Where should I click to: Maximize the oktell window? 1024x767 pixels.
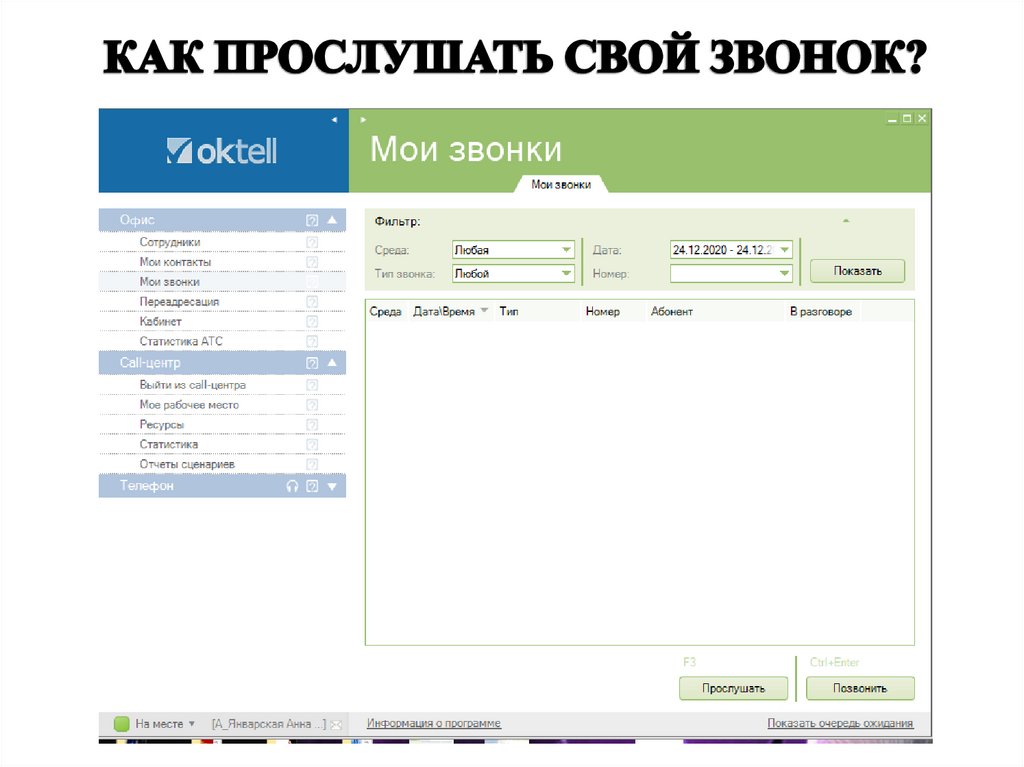pyautogui.click(x=907, y=119)
